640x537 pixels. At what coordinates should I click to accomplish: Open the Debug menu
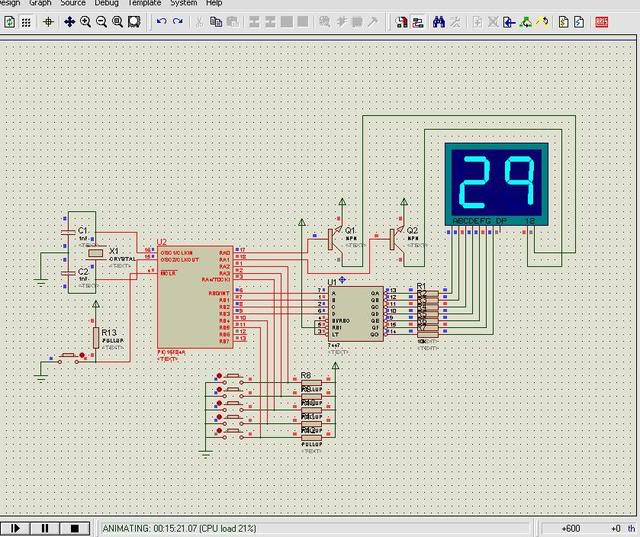tap(106, 4)
